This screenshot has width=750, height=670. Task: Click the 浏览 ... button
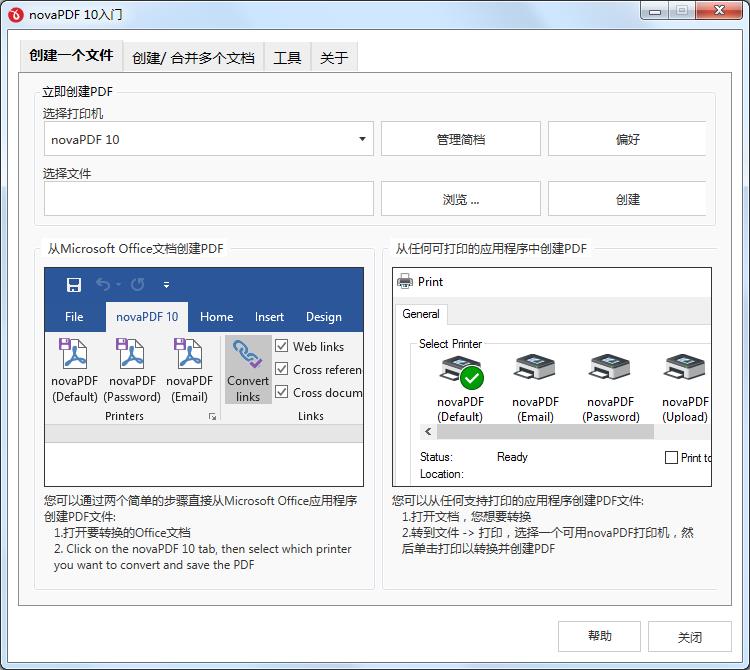(x=461, y=198)
